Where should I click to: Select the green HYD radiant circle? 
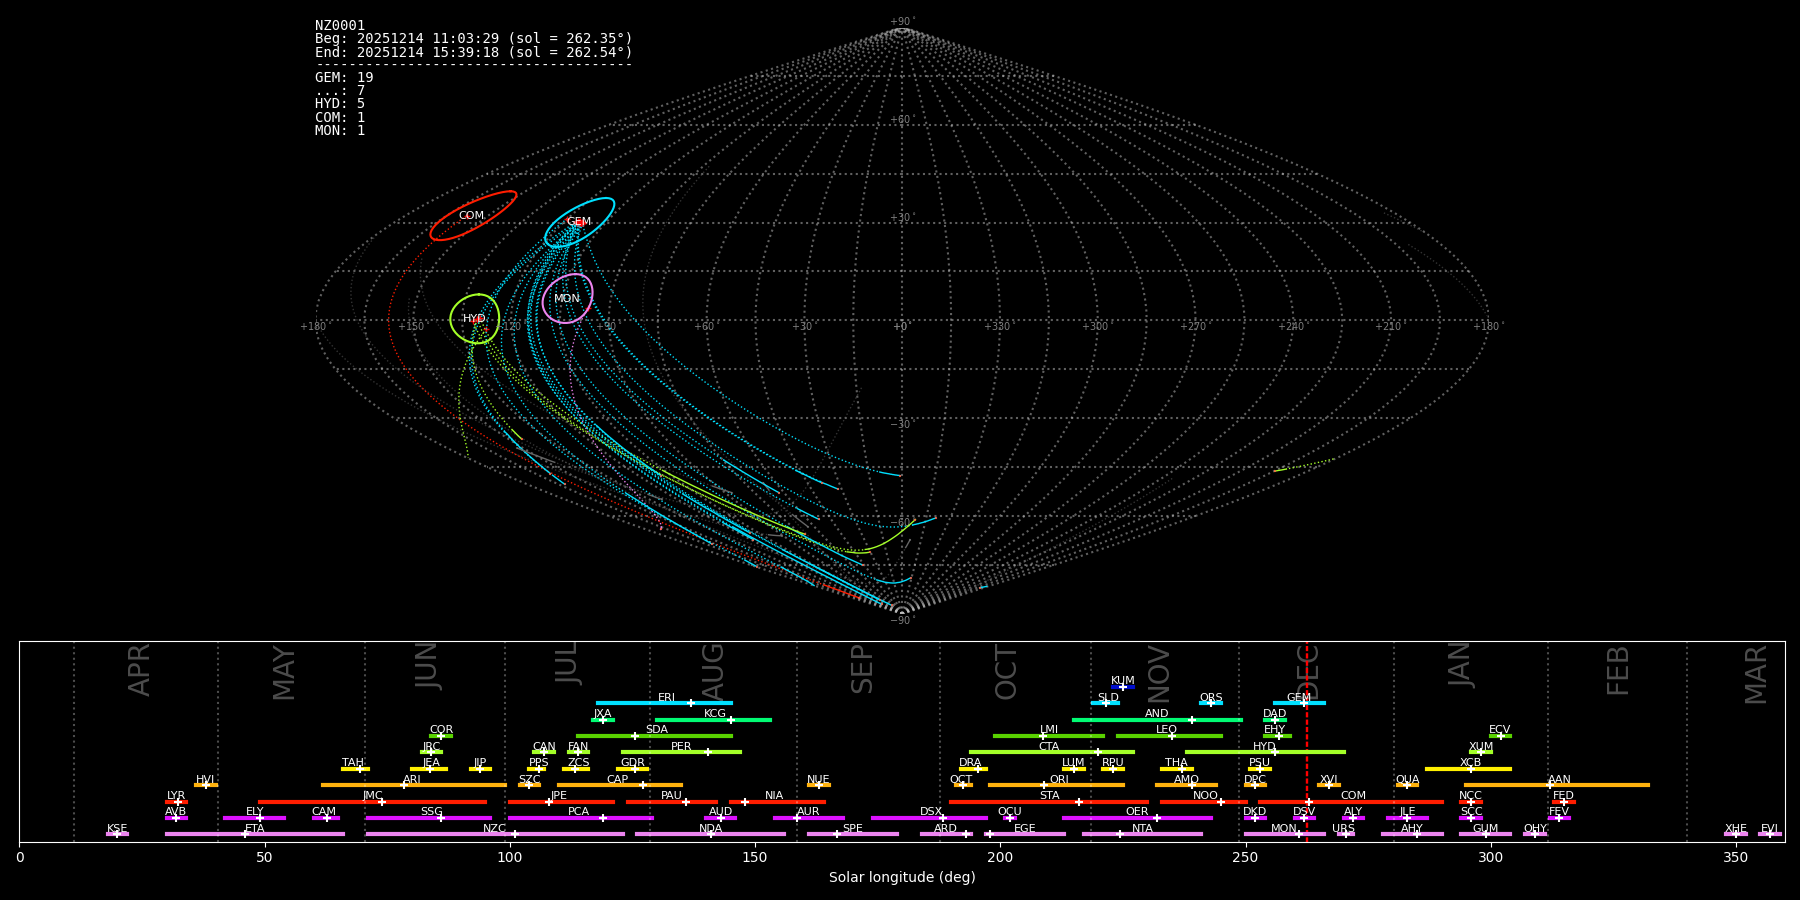474,318
